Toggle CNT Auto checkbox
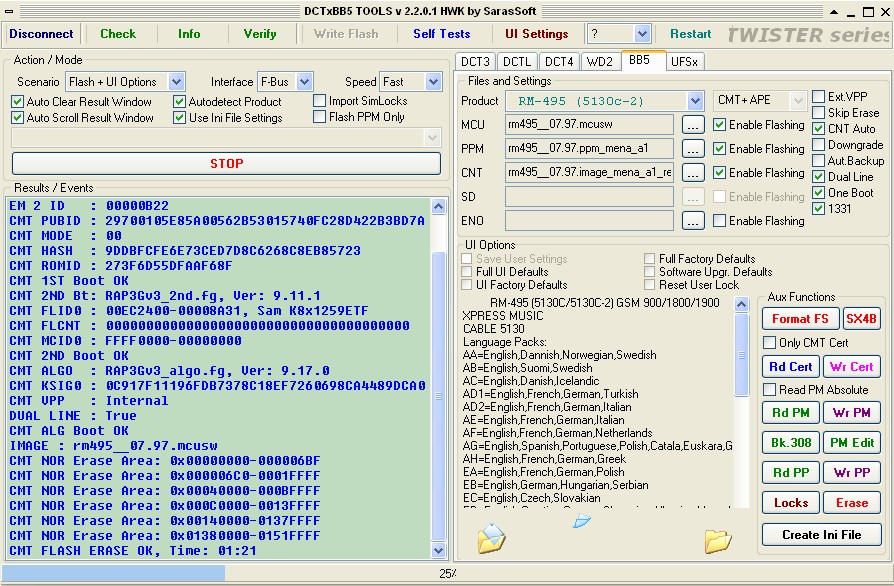894x586 pixels. point(819,129)
